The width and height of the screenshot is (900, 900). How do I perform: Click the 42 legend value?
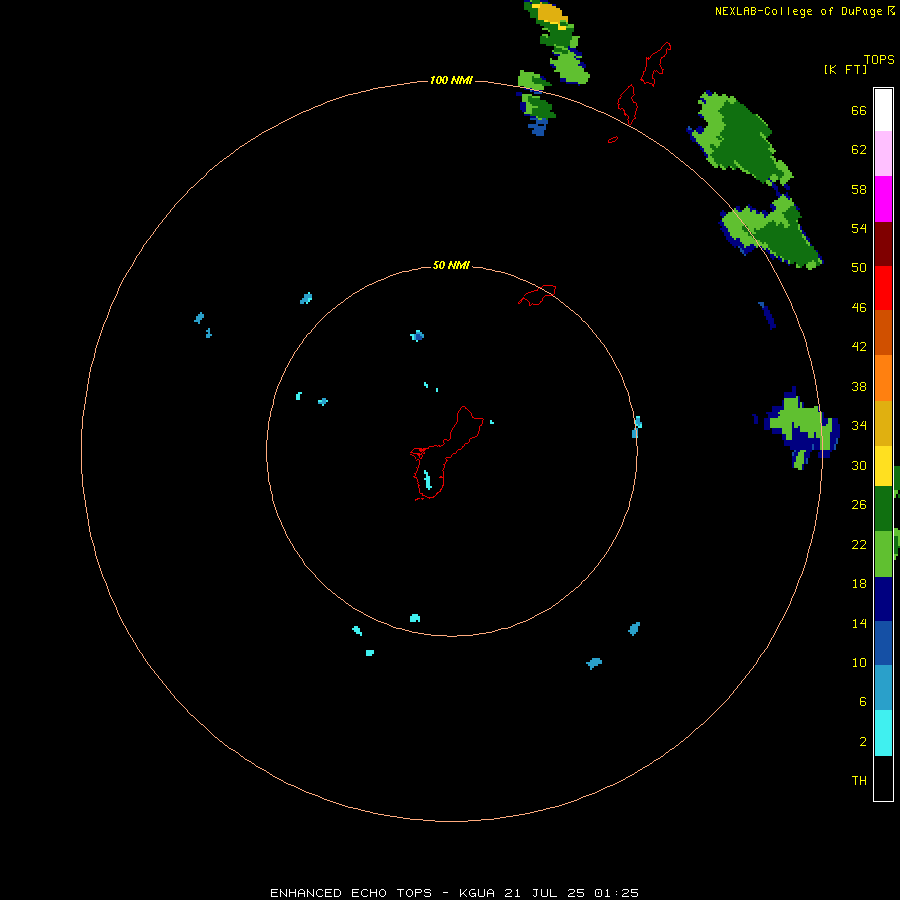[x=859, y=347]
